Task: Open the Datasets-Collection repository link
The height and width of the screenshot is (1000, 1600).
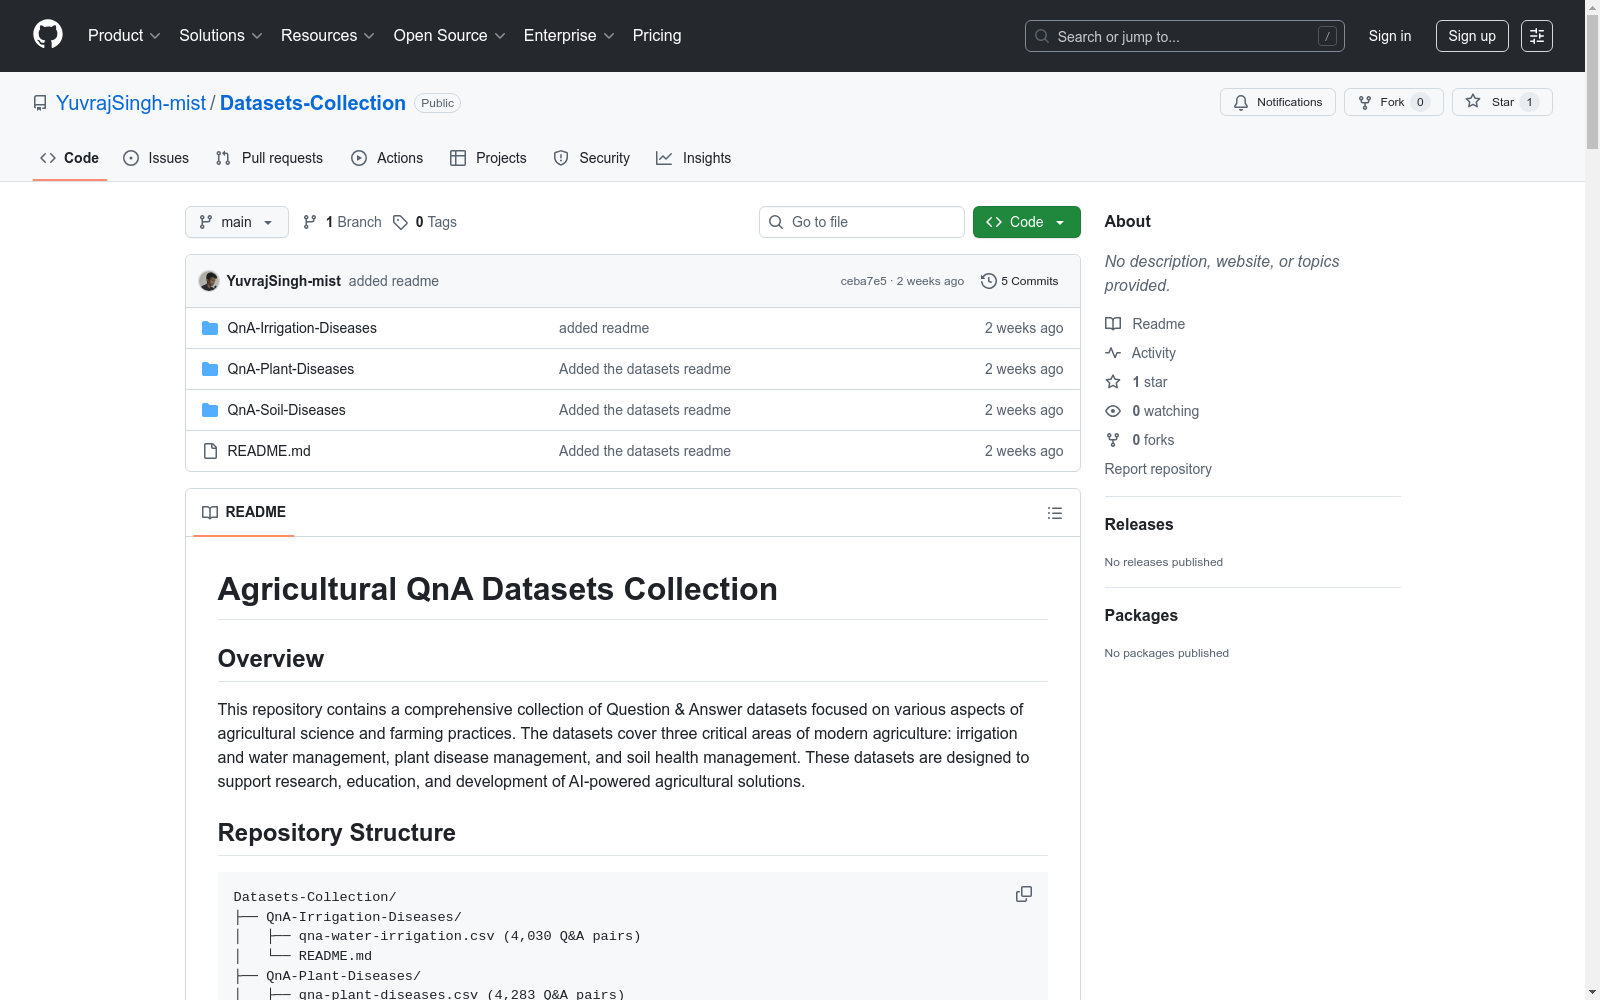Action: pos(313,103)
